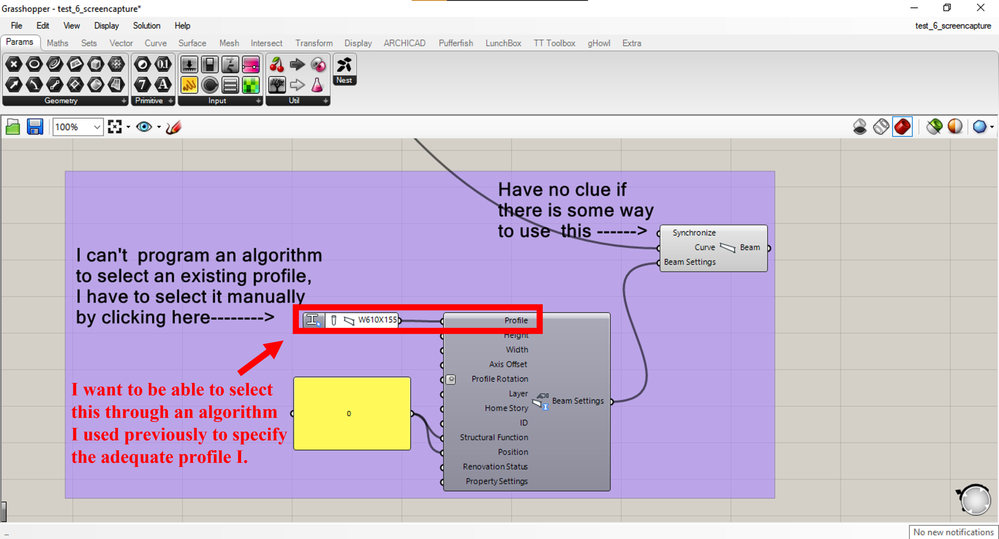Select the Mesh parameter icon in Geometry
The width and height of the screenshot is (999, 539).
point(116,64)
